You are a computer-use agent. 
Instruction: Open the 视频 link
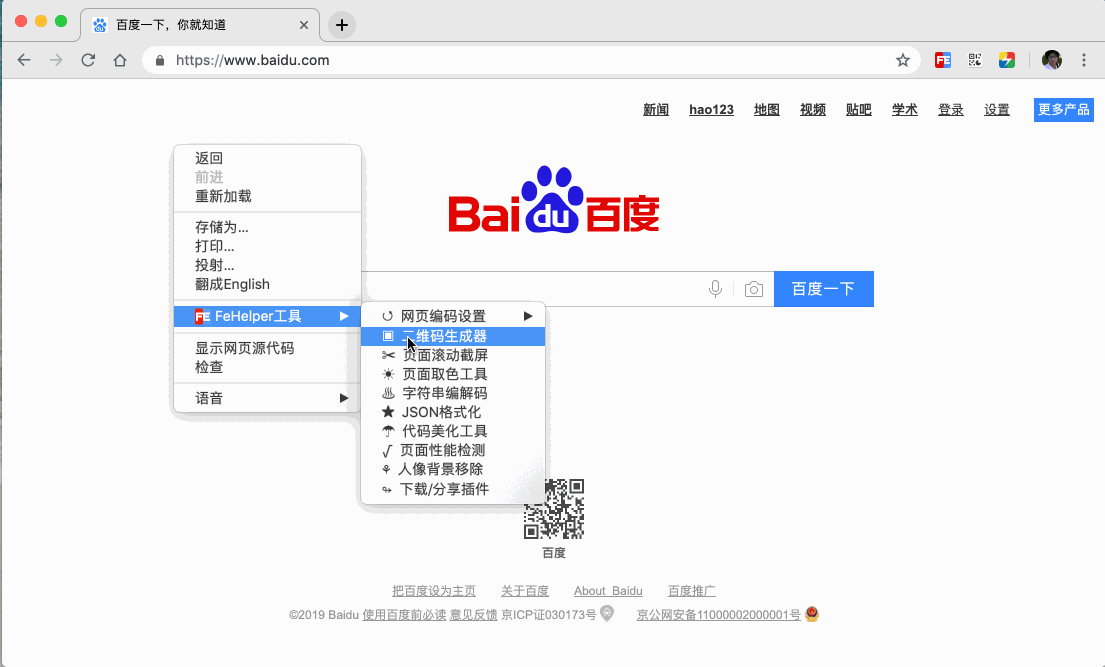coord(813,109)
